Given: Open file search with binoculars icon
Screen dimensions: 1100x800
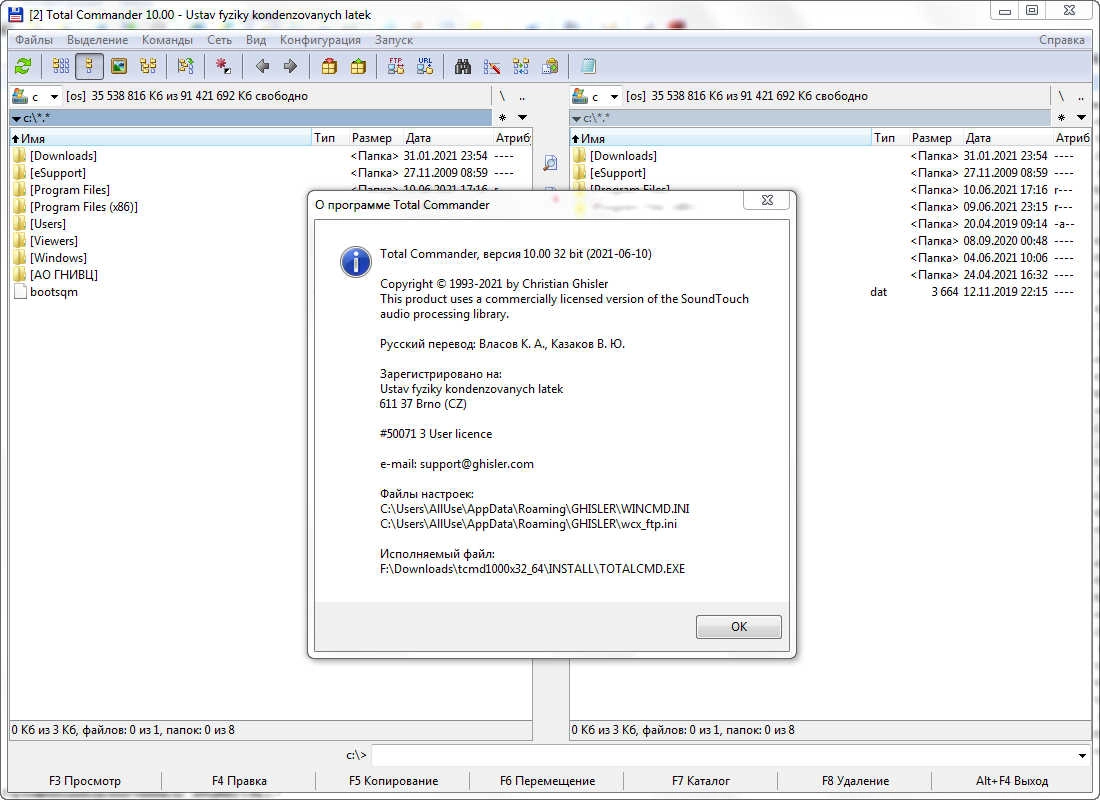Looking at the screenshot, I should 463,67.
